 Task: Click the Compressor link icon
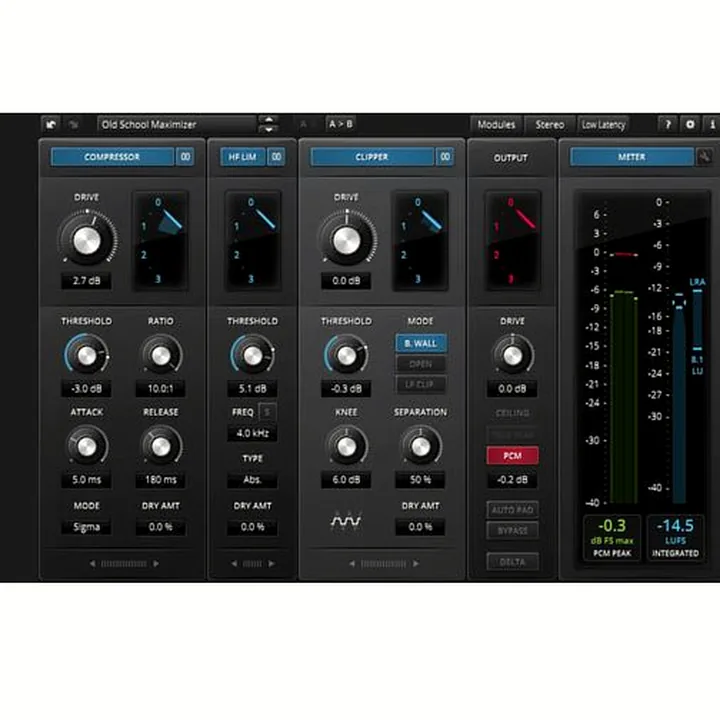185,157
